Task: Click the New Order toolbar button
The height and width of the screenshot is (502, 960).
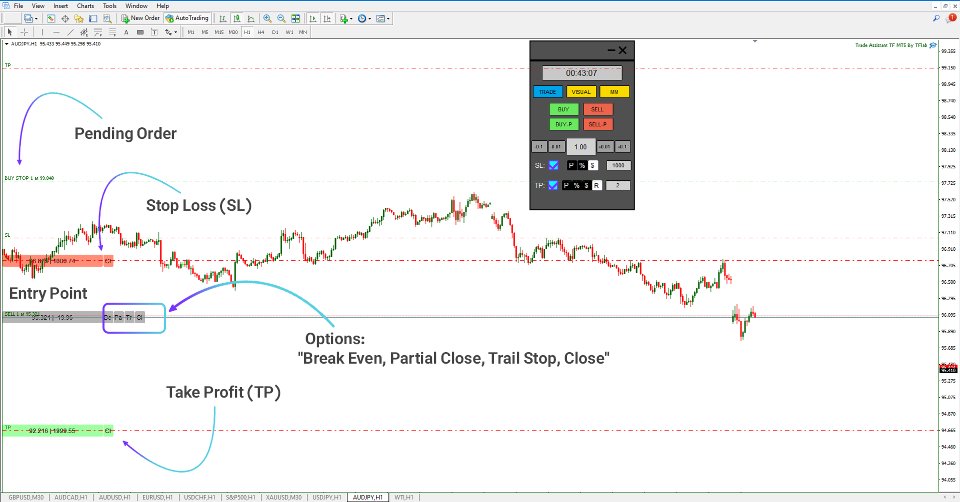Action: [140, 18]
